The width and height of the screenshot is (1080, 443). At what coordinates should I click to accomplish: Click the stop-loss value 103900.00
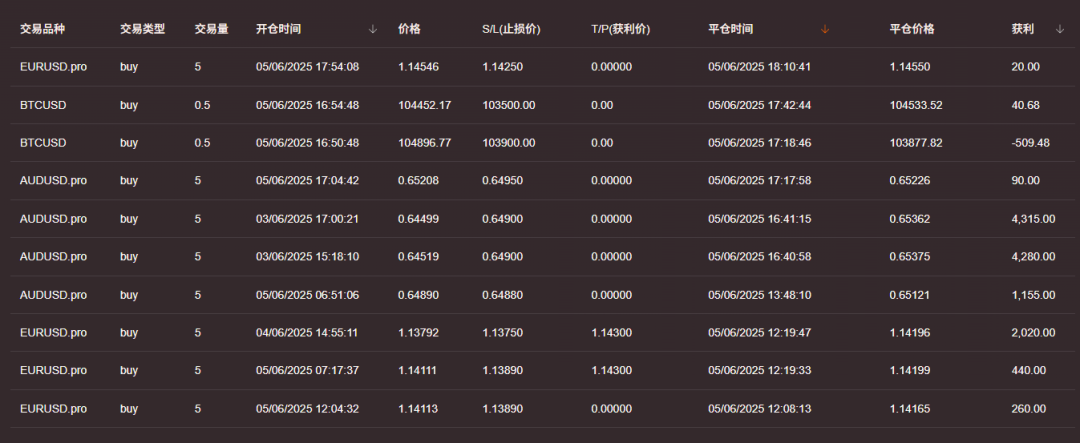click(x=508, y=143)
